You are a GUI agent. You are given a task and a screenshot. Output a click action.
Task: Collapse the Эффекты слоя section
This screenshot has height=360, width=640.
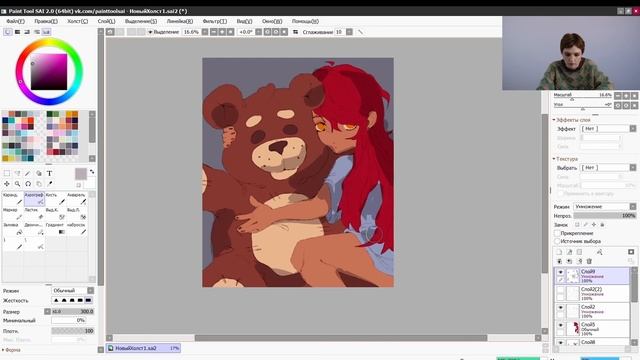[x=554, y=120]
